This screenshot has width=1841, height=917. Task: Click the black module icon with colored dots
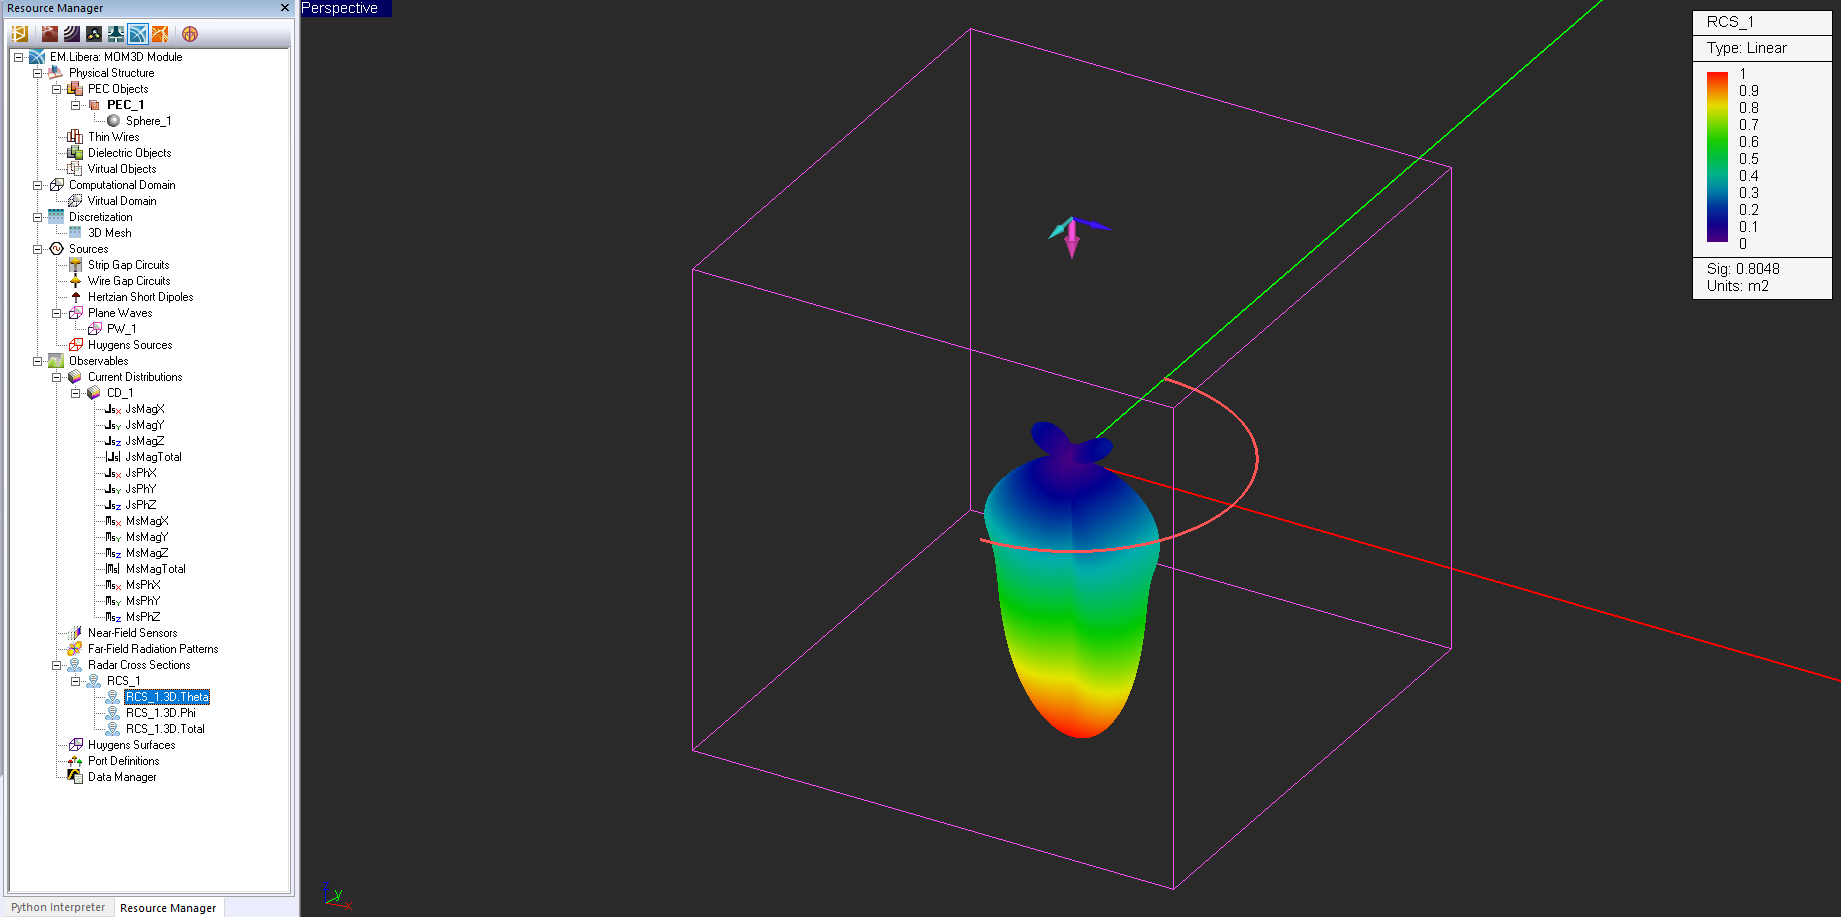pyautogui.click(x=94, y=34)
